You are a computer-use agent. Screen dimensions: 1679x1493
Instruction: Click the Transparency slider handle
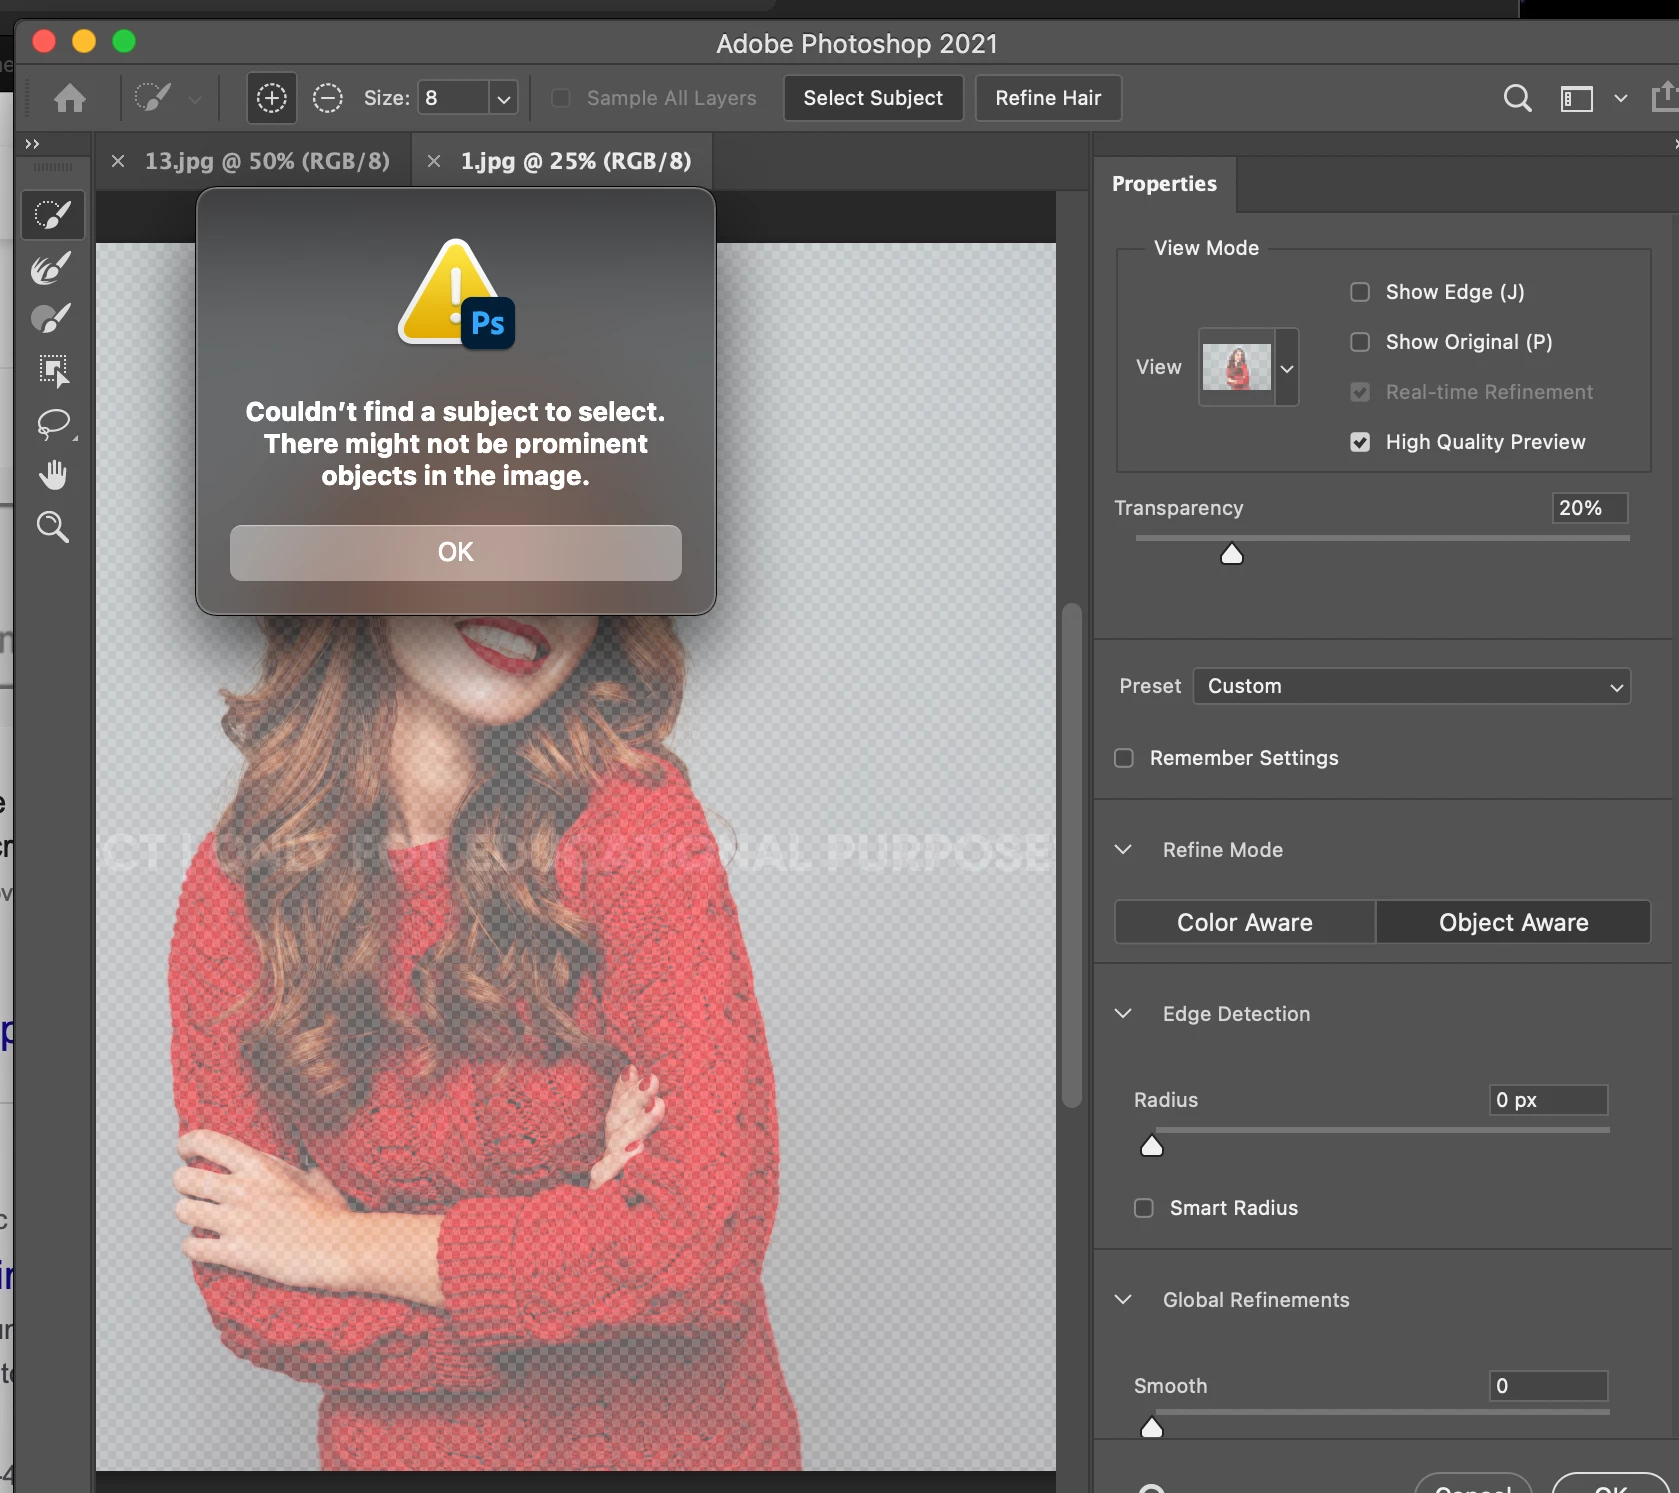pyautogui.click(x=1232, y=554)
